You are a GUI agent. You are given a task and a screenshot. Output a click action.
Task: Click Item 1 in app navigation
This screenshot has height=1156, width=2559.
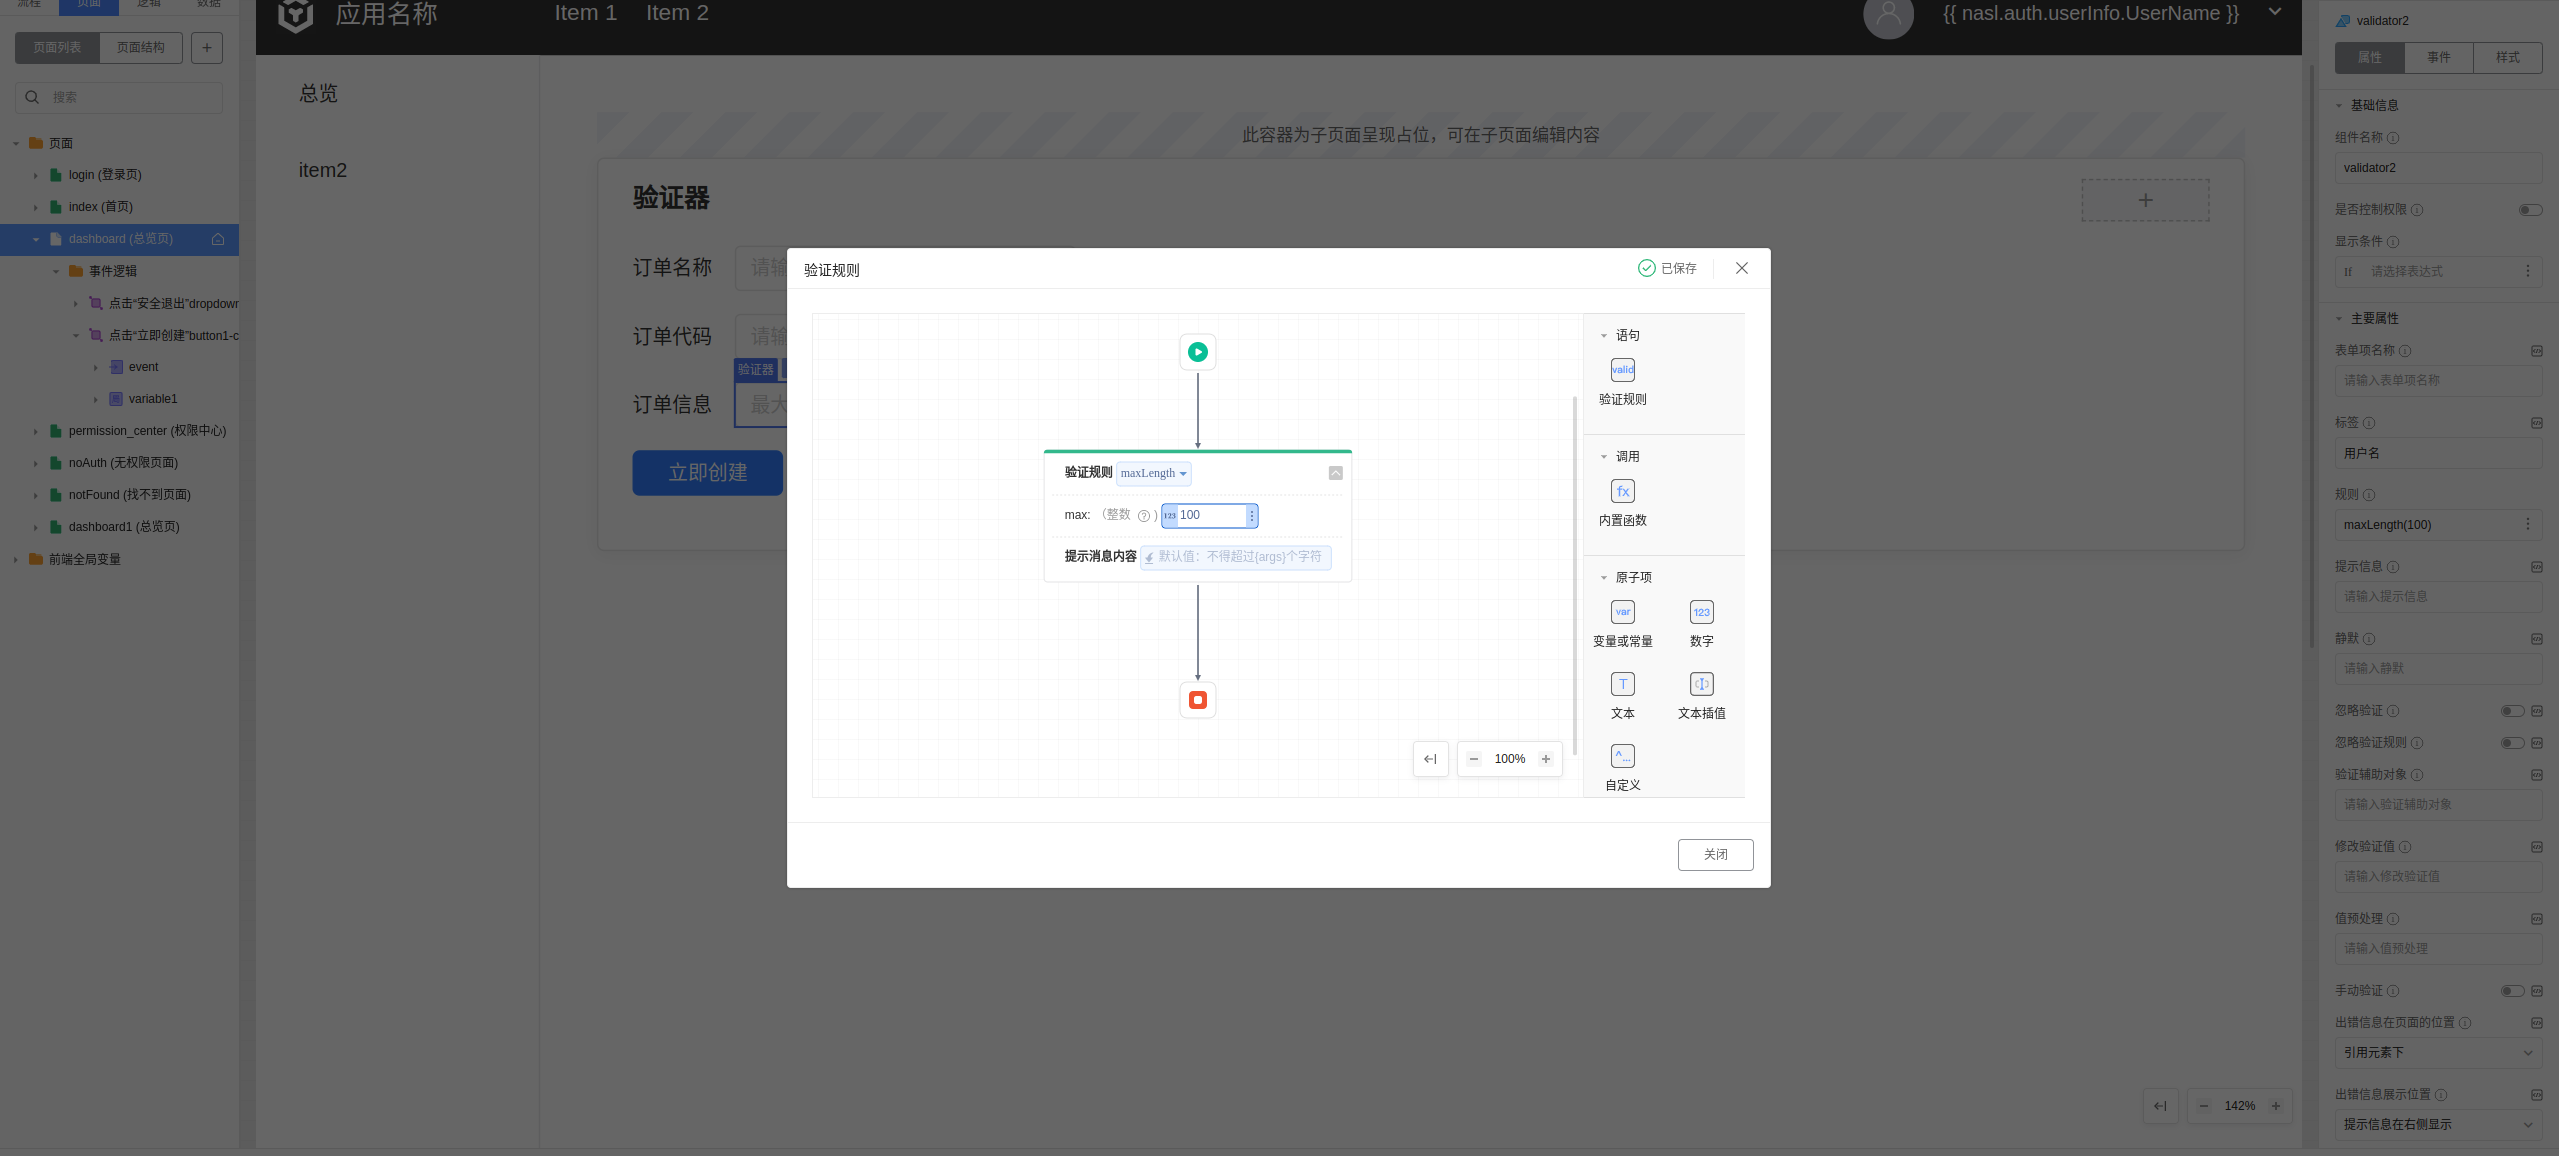click(x=585, y=13)
